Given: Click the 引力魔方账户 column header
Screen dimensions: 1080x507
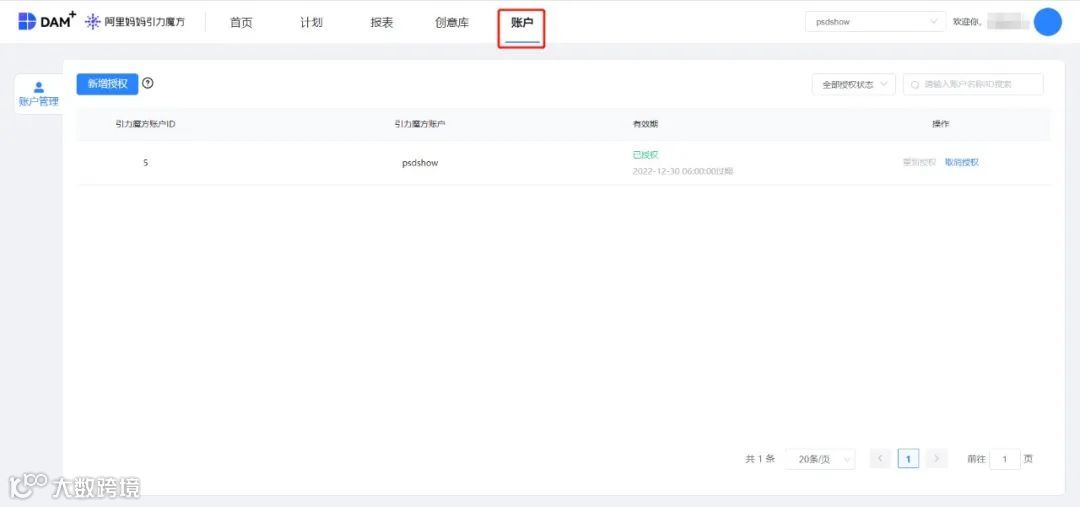Looking at the screenshot, I should 419,124.
